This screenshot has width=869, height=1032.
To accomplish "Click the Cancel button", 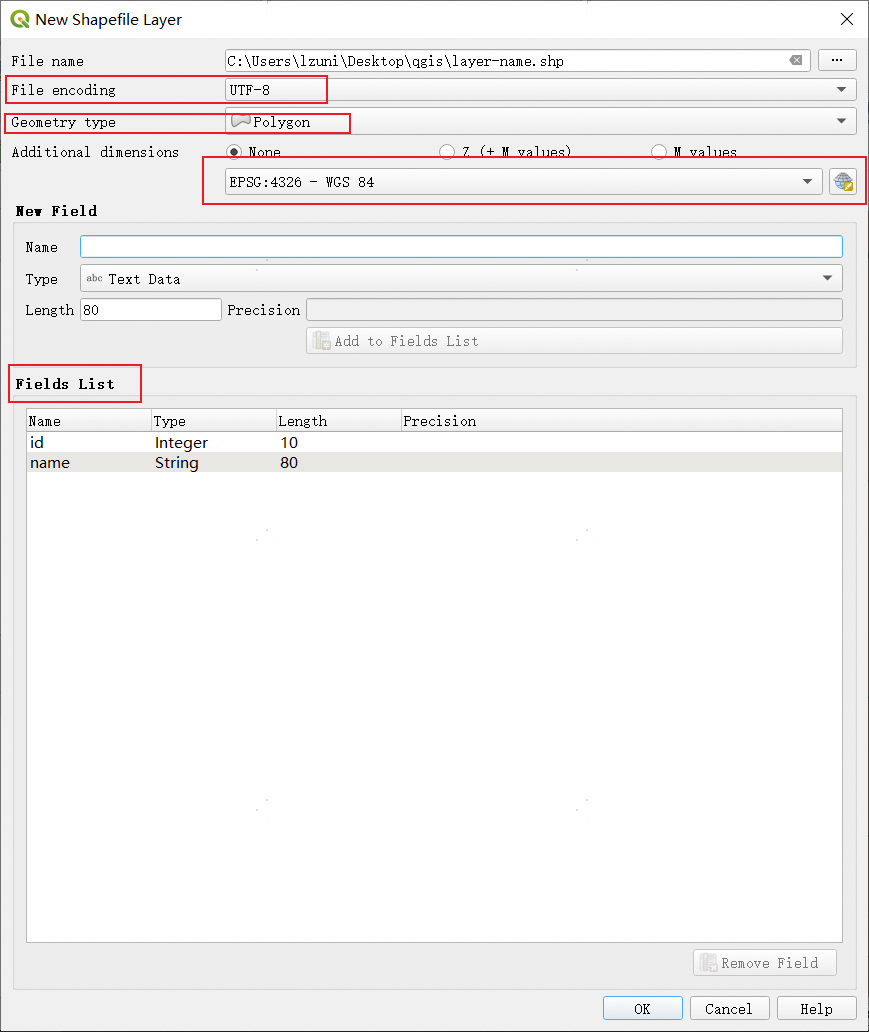I will pos(728,1008).
